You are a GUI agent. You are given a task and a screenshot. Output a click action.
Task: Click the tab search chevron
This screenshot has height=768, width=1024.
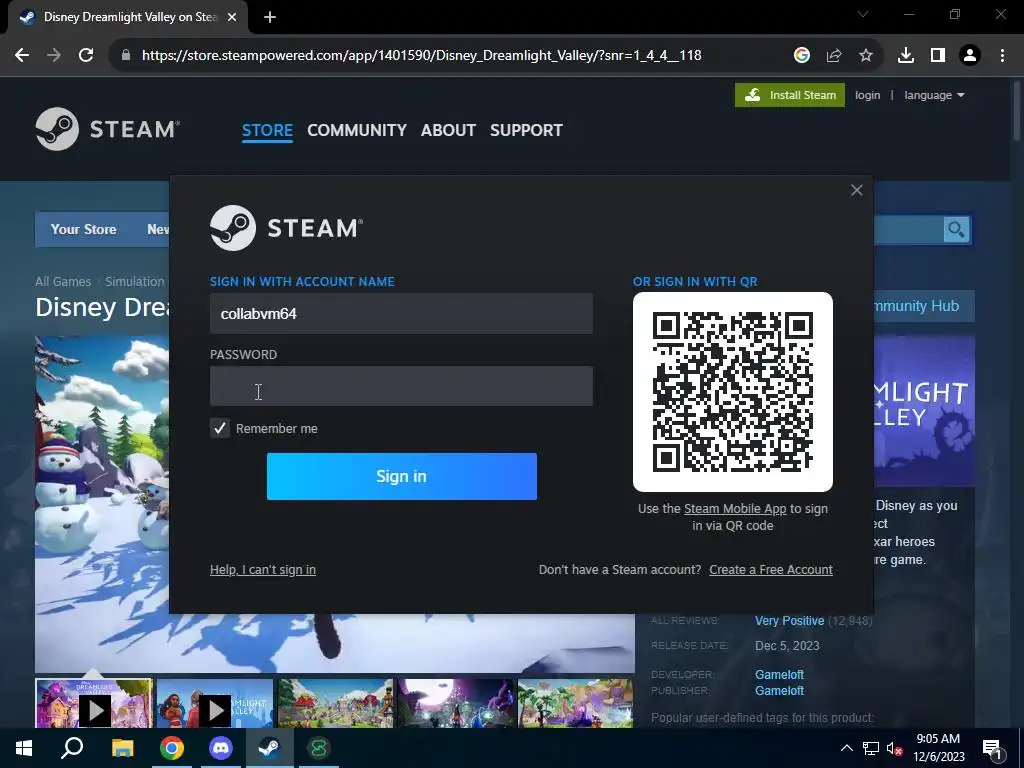[863, 14]
